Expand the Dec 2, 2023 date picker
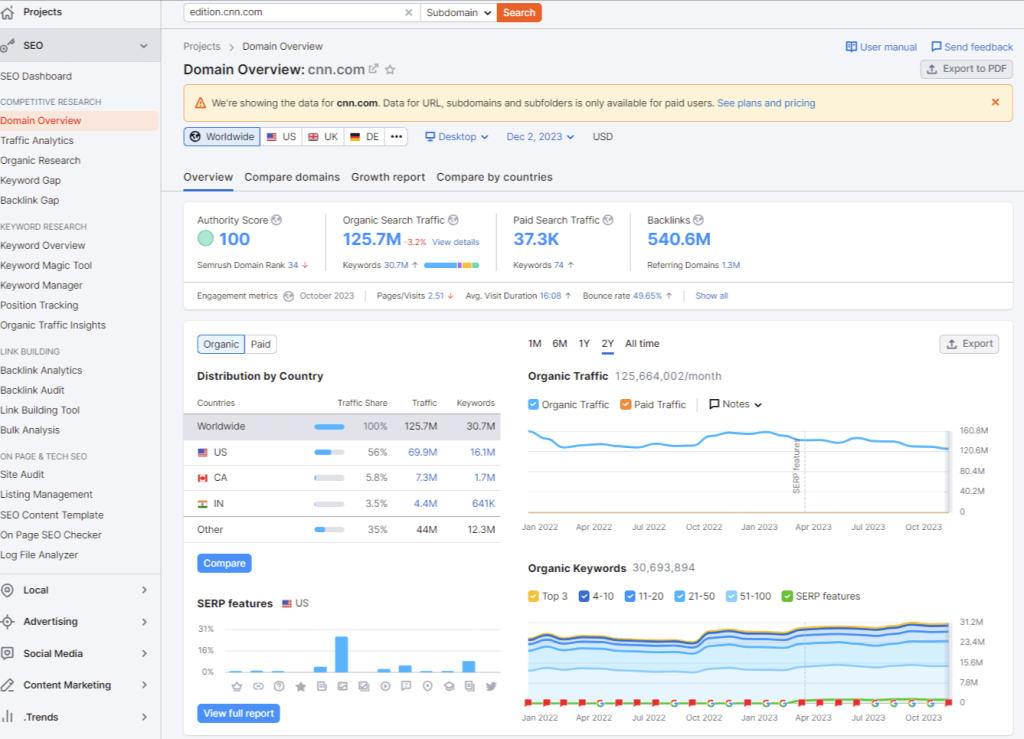Screen dimensions: 1024x739 541,137
